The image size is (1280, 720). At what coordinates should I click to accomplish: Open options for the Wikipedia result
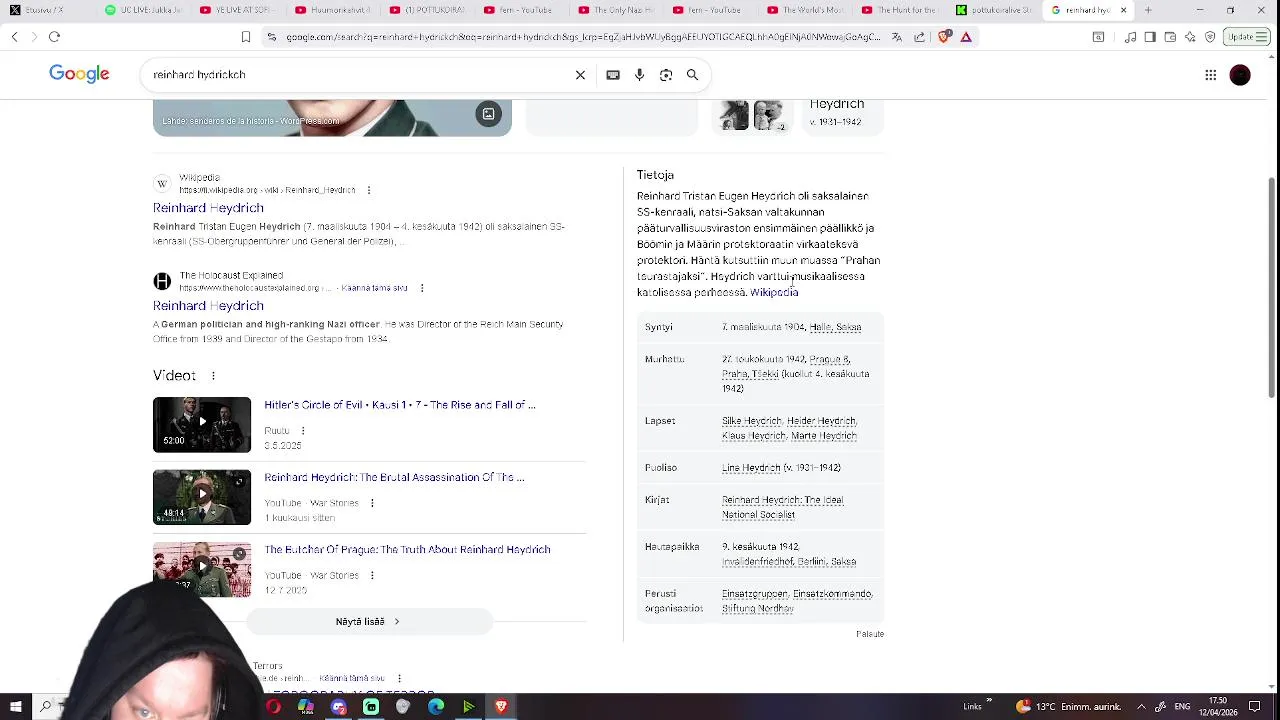(x=368, y=190)
